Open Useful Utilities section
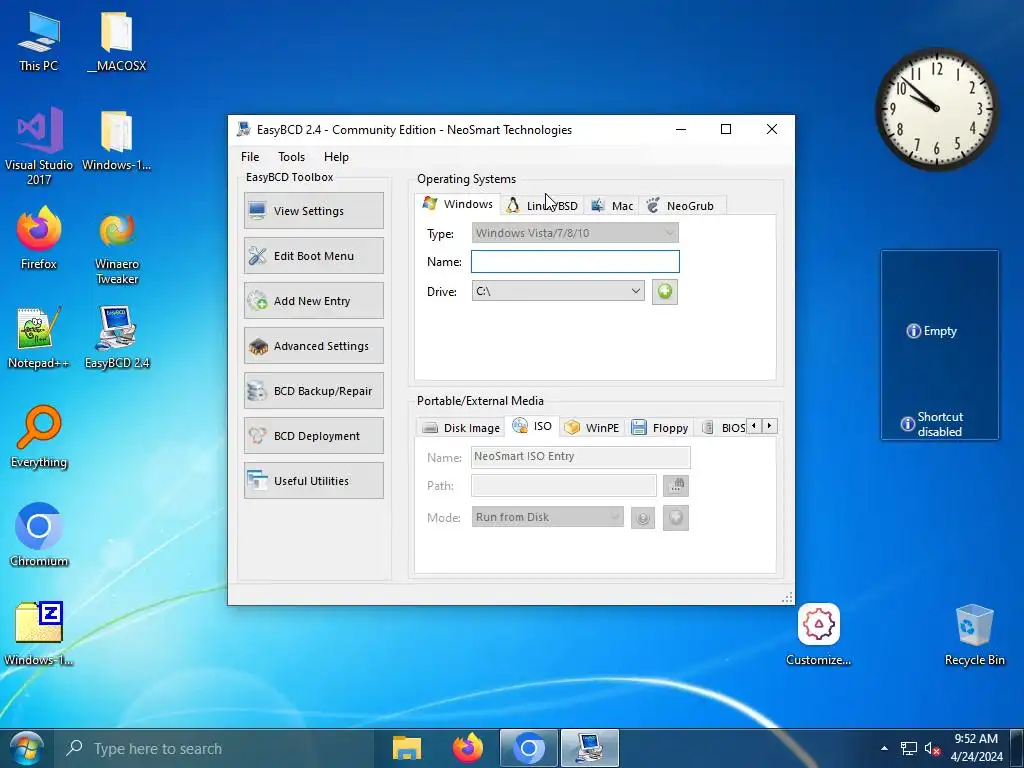Image resolution: width=1024 pixels, height=768 pixels. pos(313,481)
